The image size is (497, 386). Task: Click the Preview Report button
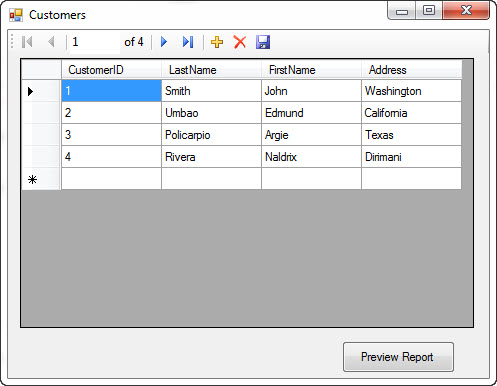pyautogui.click(x=398, y=357)
